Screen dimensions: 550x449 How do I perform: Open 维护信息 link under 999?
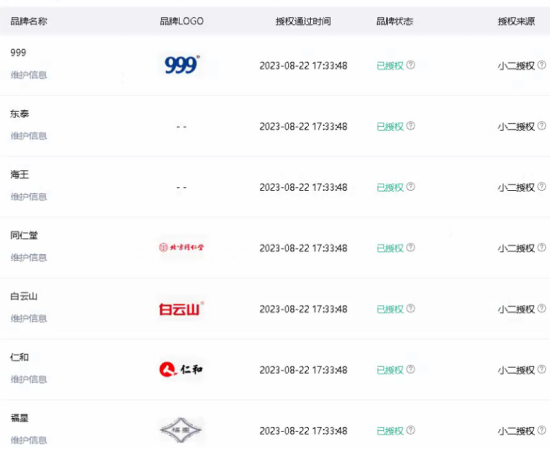click(x=29, y=75)
